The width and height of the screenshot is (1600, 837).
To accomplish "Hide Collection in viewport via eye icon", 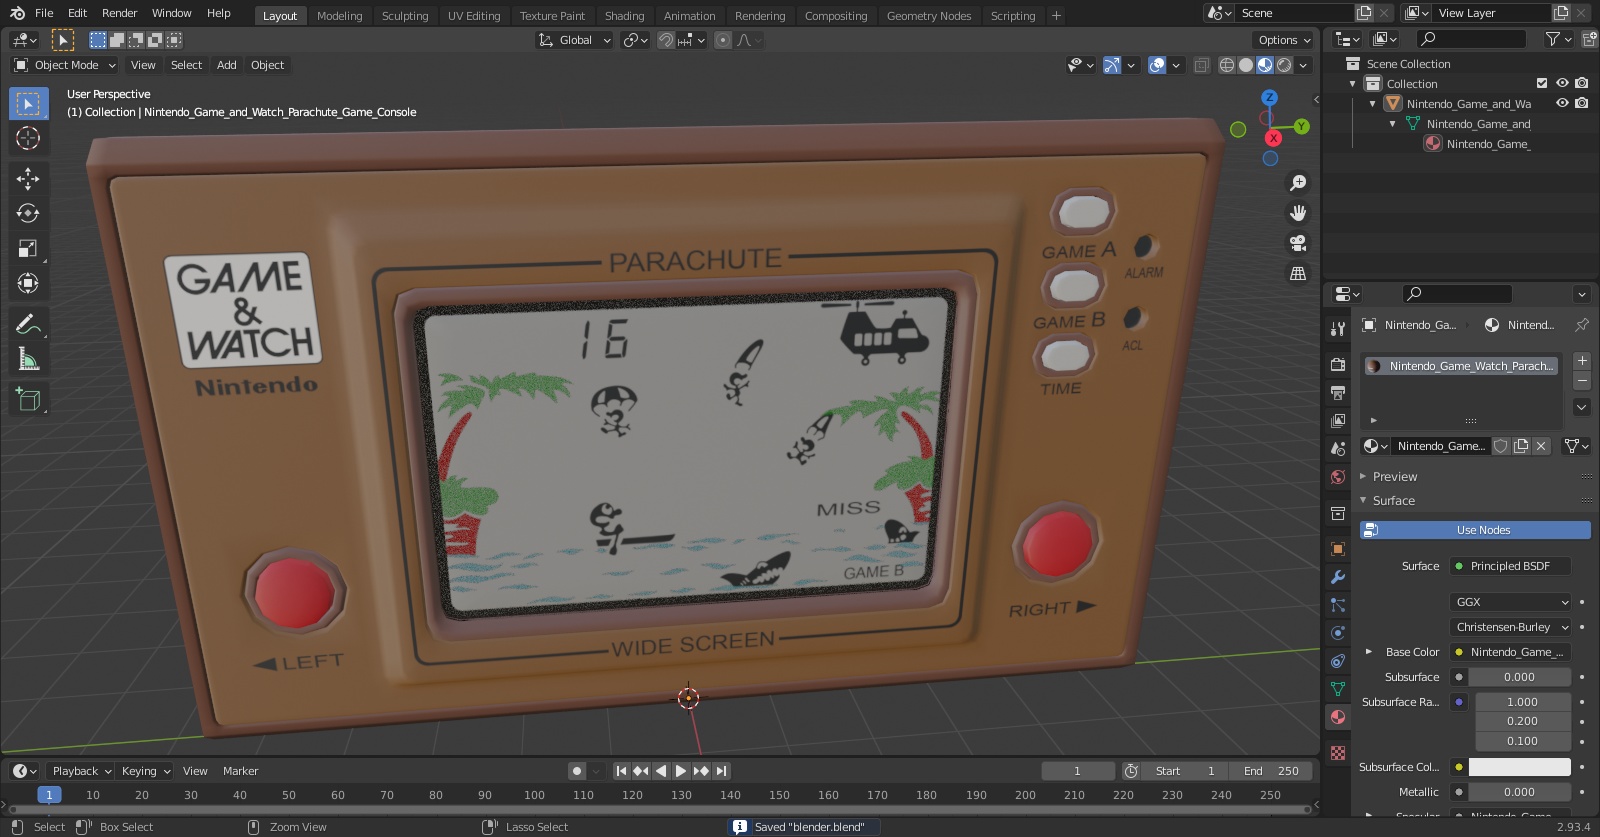I will click(x=1562, y=84).
